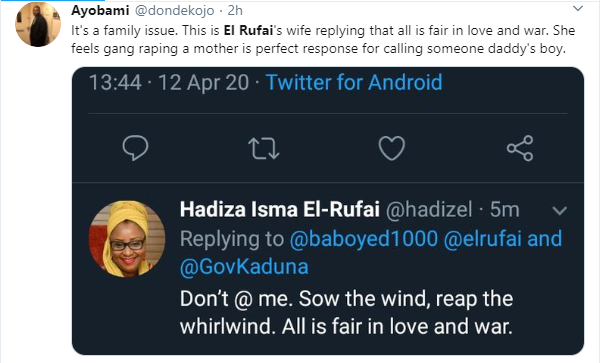The height and width of the screenshot is (363, 604).
Task: Open the @baboyed1000 mention
Action: coord(364,239)
